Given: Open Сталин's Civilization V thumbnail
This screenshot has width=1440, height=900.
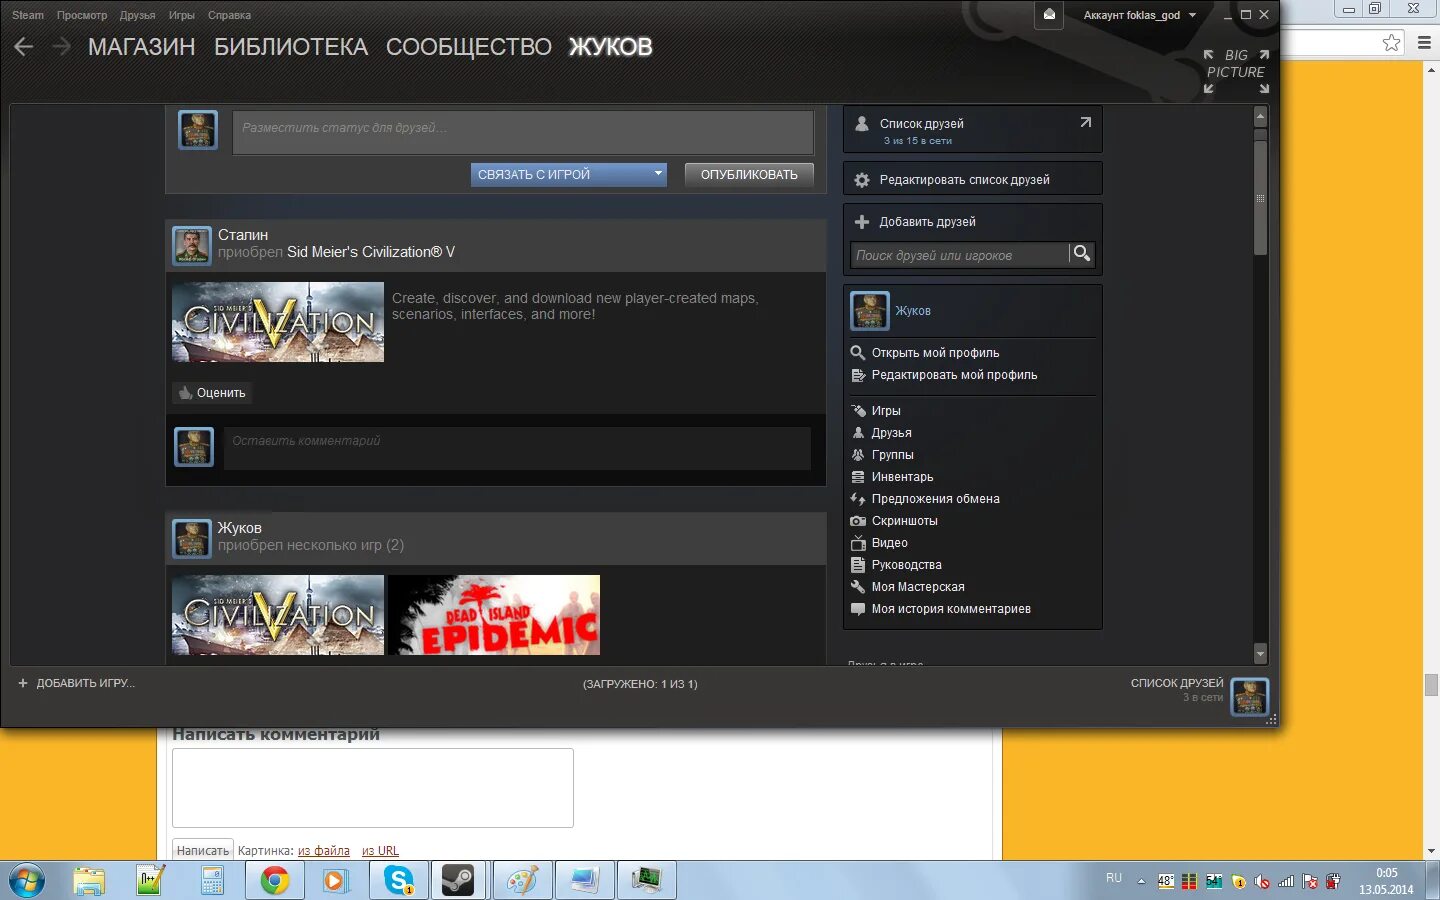Looking at the screenshot, I should pyautogui.click(x=278, y=322).
